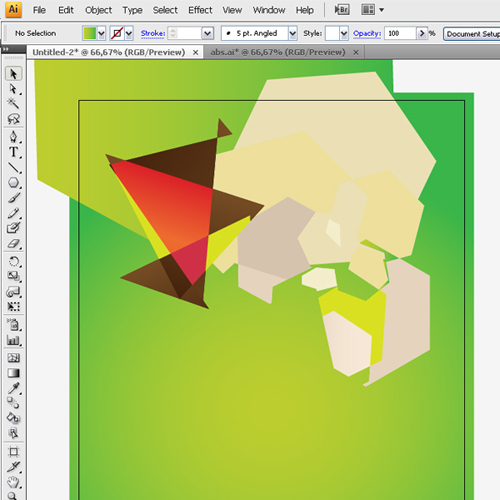The width and height of the screenshot is (500, 500).
Task: Open the File menu
Action: tap(39, 10)
